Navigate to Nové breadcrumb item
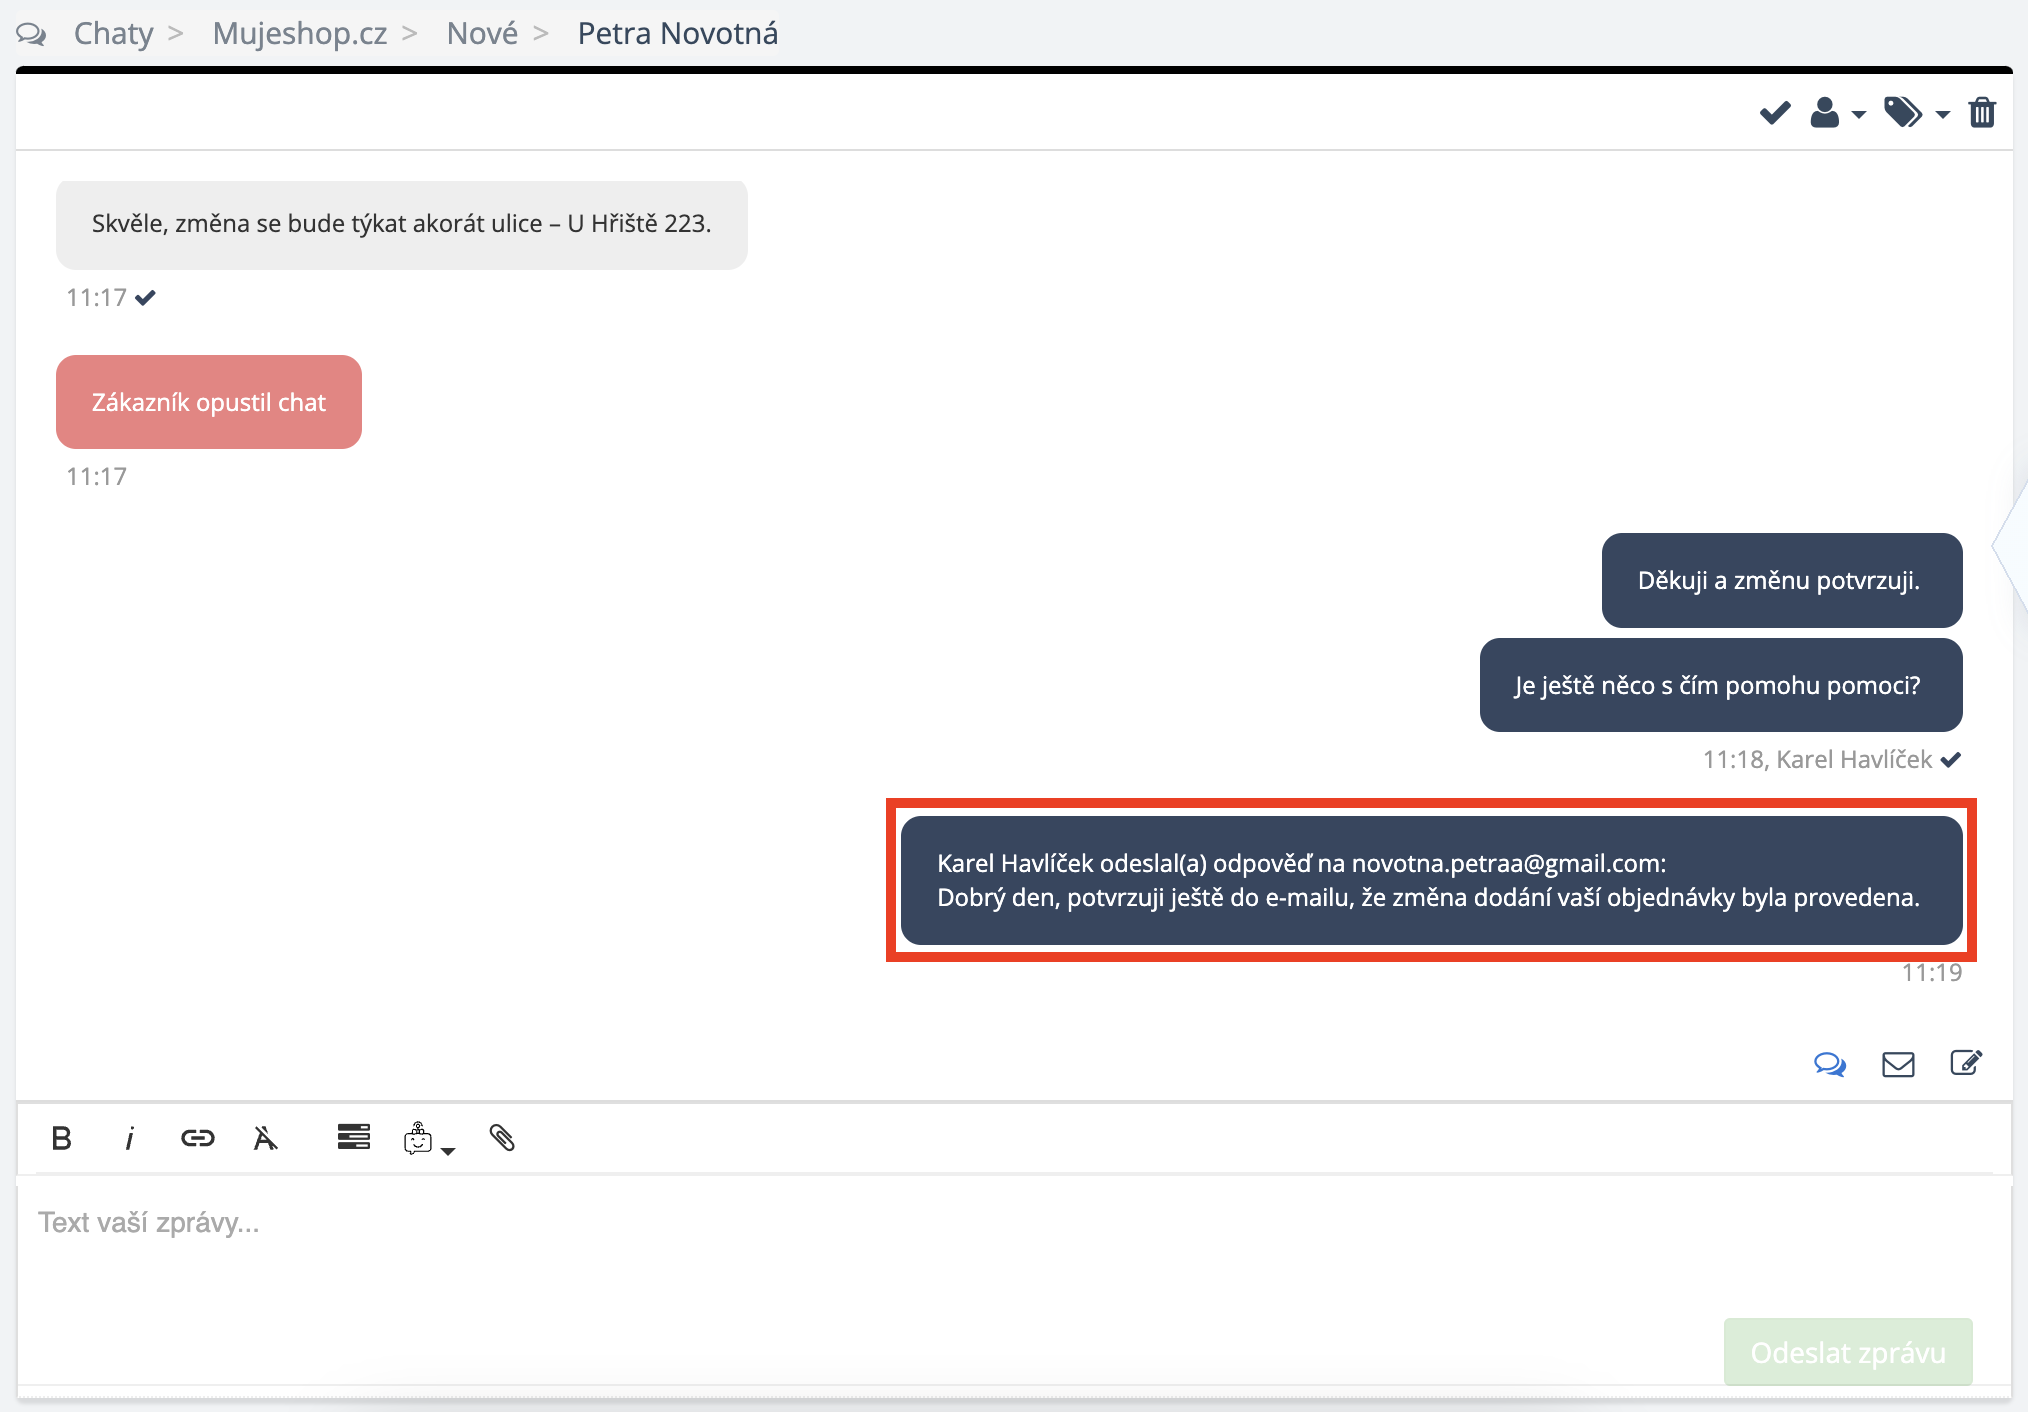 [482, 33]
